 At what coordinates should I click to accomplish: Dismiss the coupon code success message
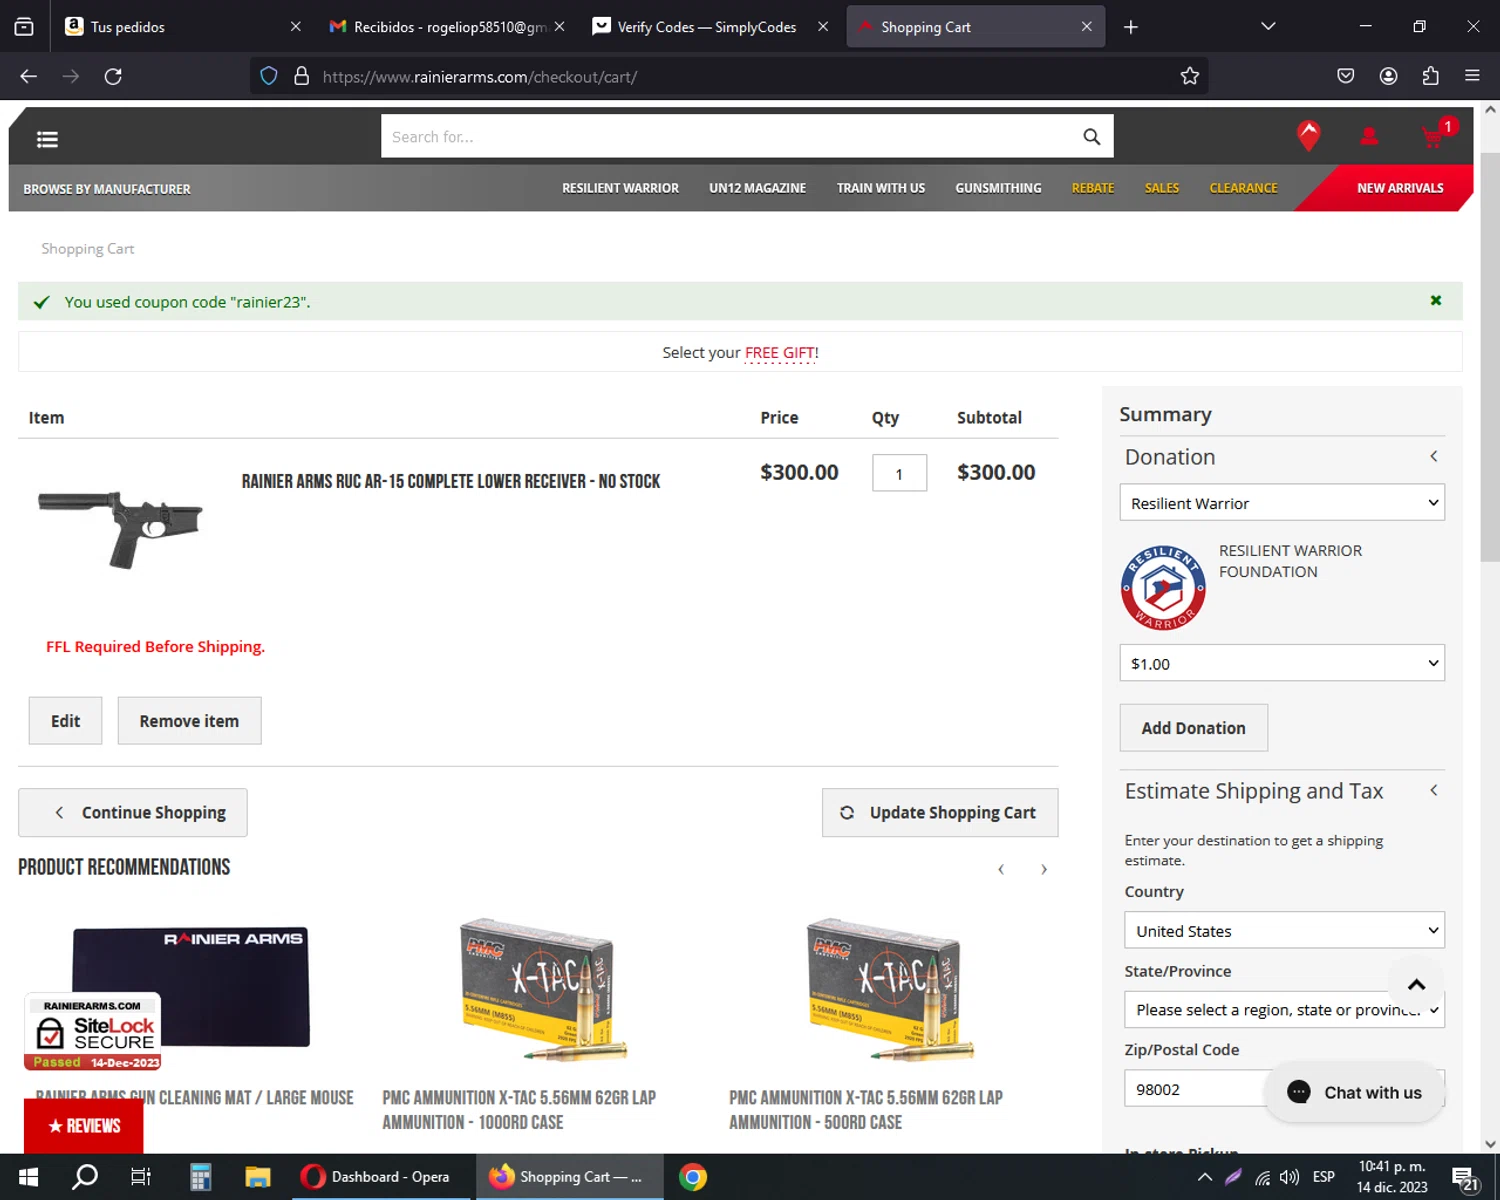pyautogui.click(x=1436, y=300)
